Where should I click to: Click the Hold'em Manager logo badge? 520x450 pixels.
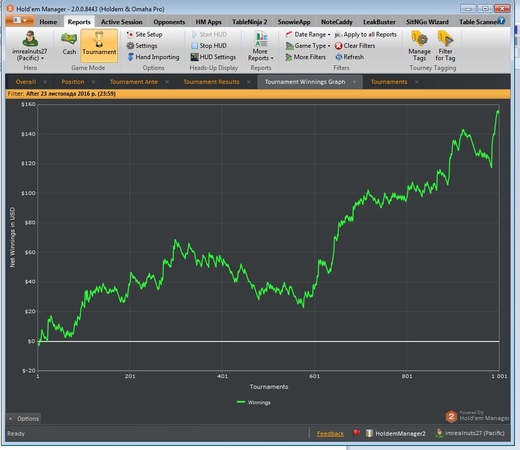[451, 417]
